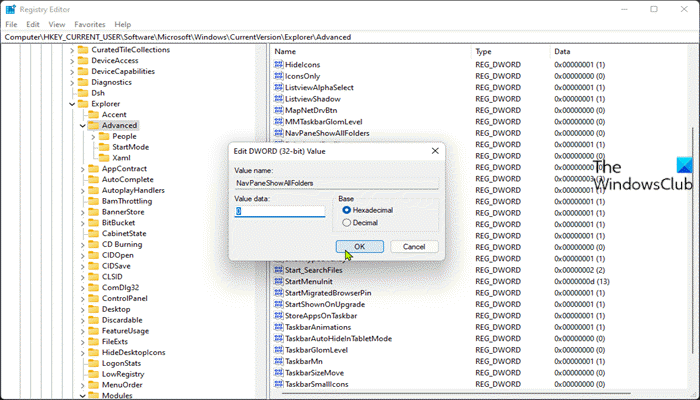
Task: Cancel the Edit DWORD dialog
Action: pyautogui.click(x=414, y=246)
